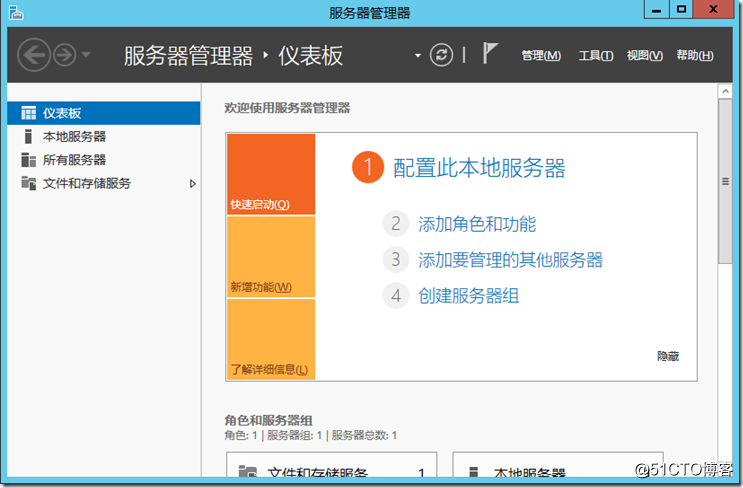Click the 添加角色和功能 link

[477, 224]
